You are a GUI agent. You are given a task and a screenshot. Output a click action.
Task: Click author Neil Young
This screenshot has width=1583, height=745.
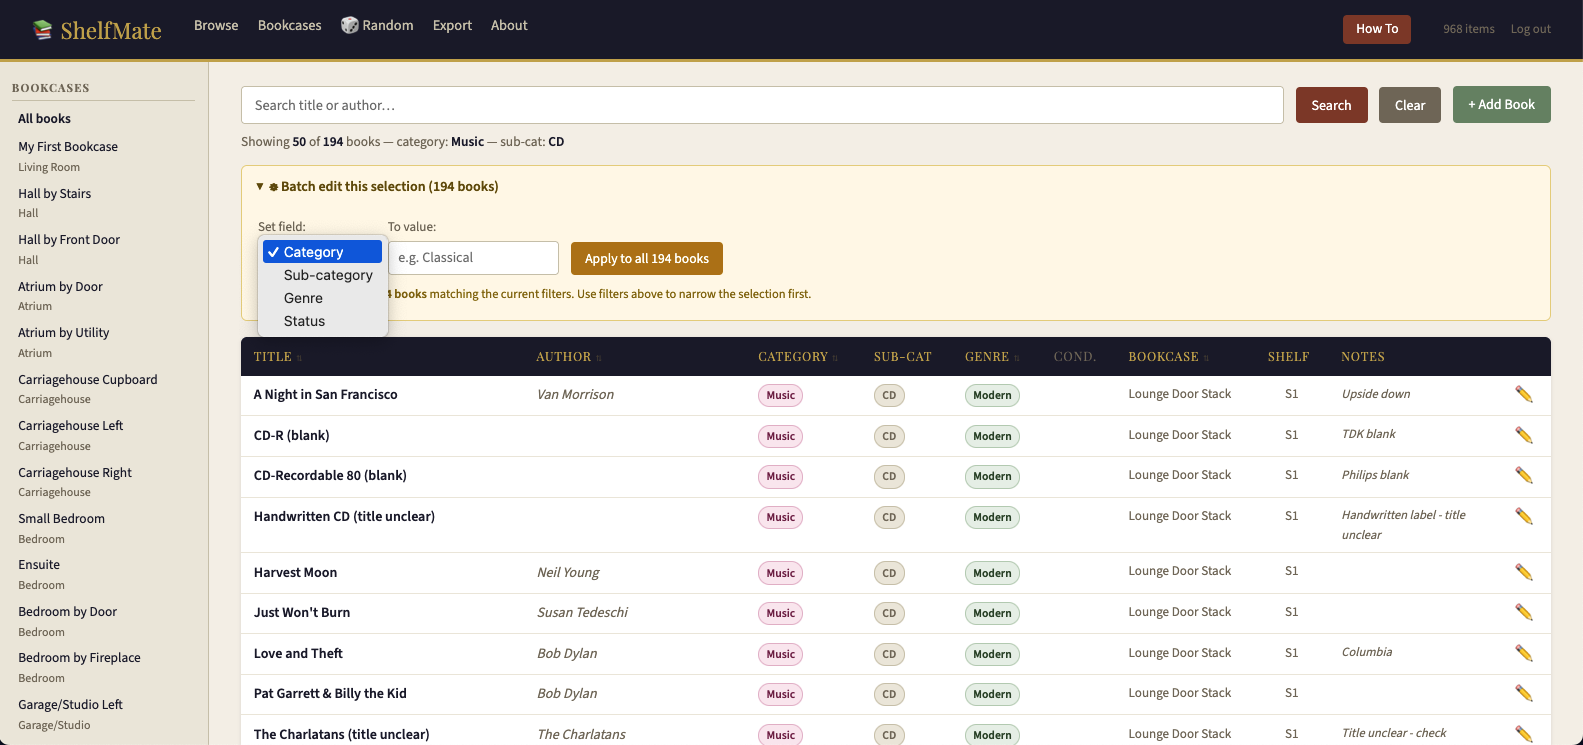(568, 572)
